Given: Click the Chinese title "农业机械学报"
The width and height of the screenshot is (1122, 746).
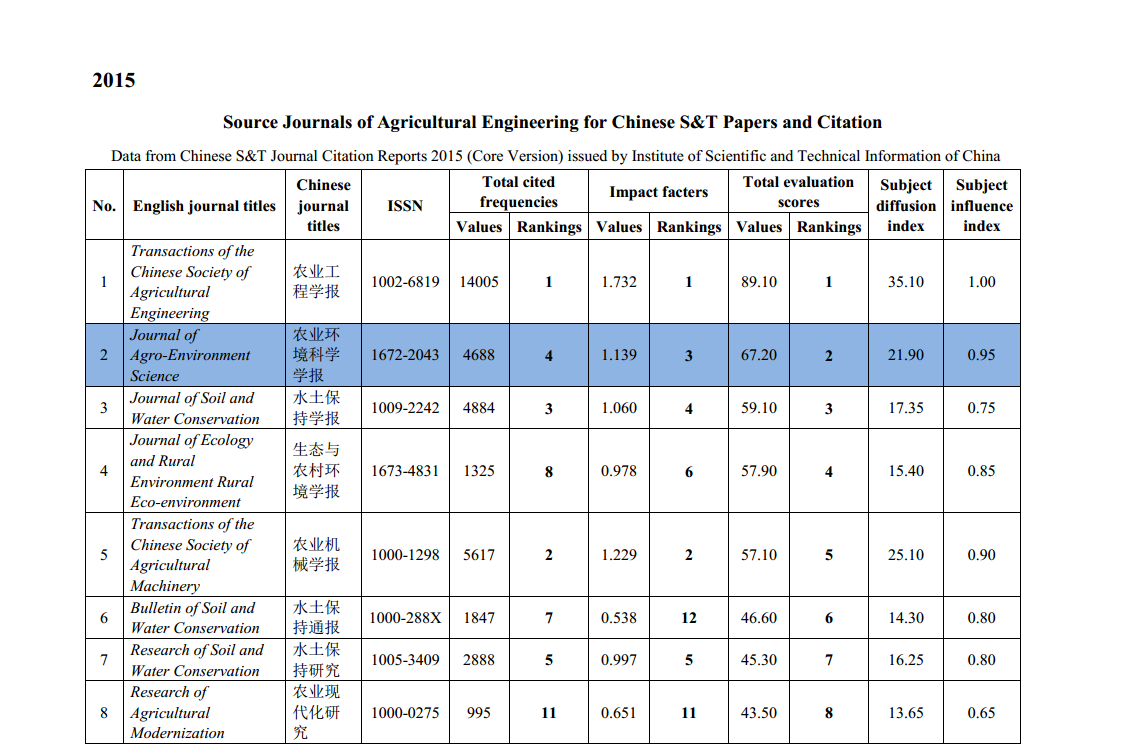Looking at the screenshot, I should point(316,554).
